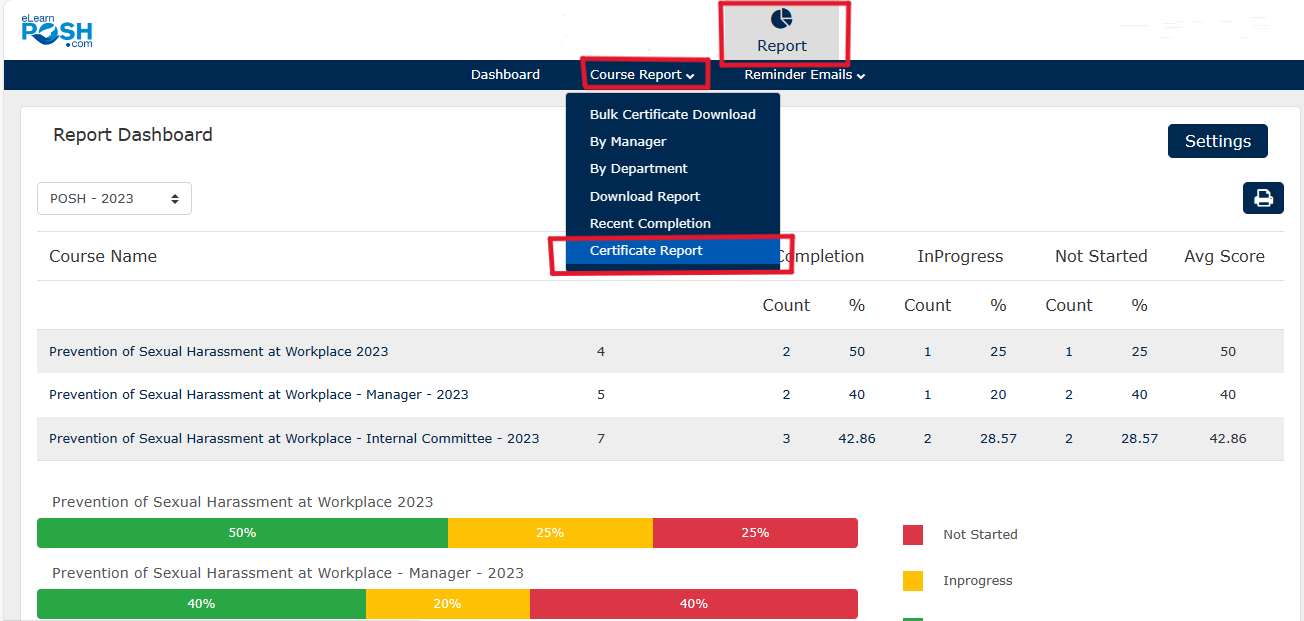
Task: Click the red Not Started legend swatch
Action: point(912,535)
